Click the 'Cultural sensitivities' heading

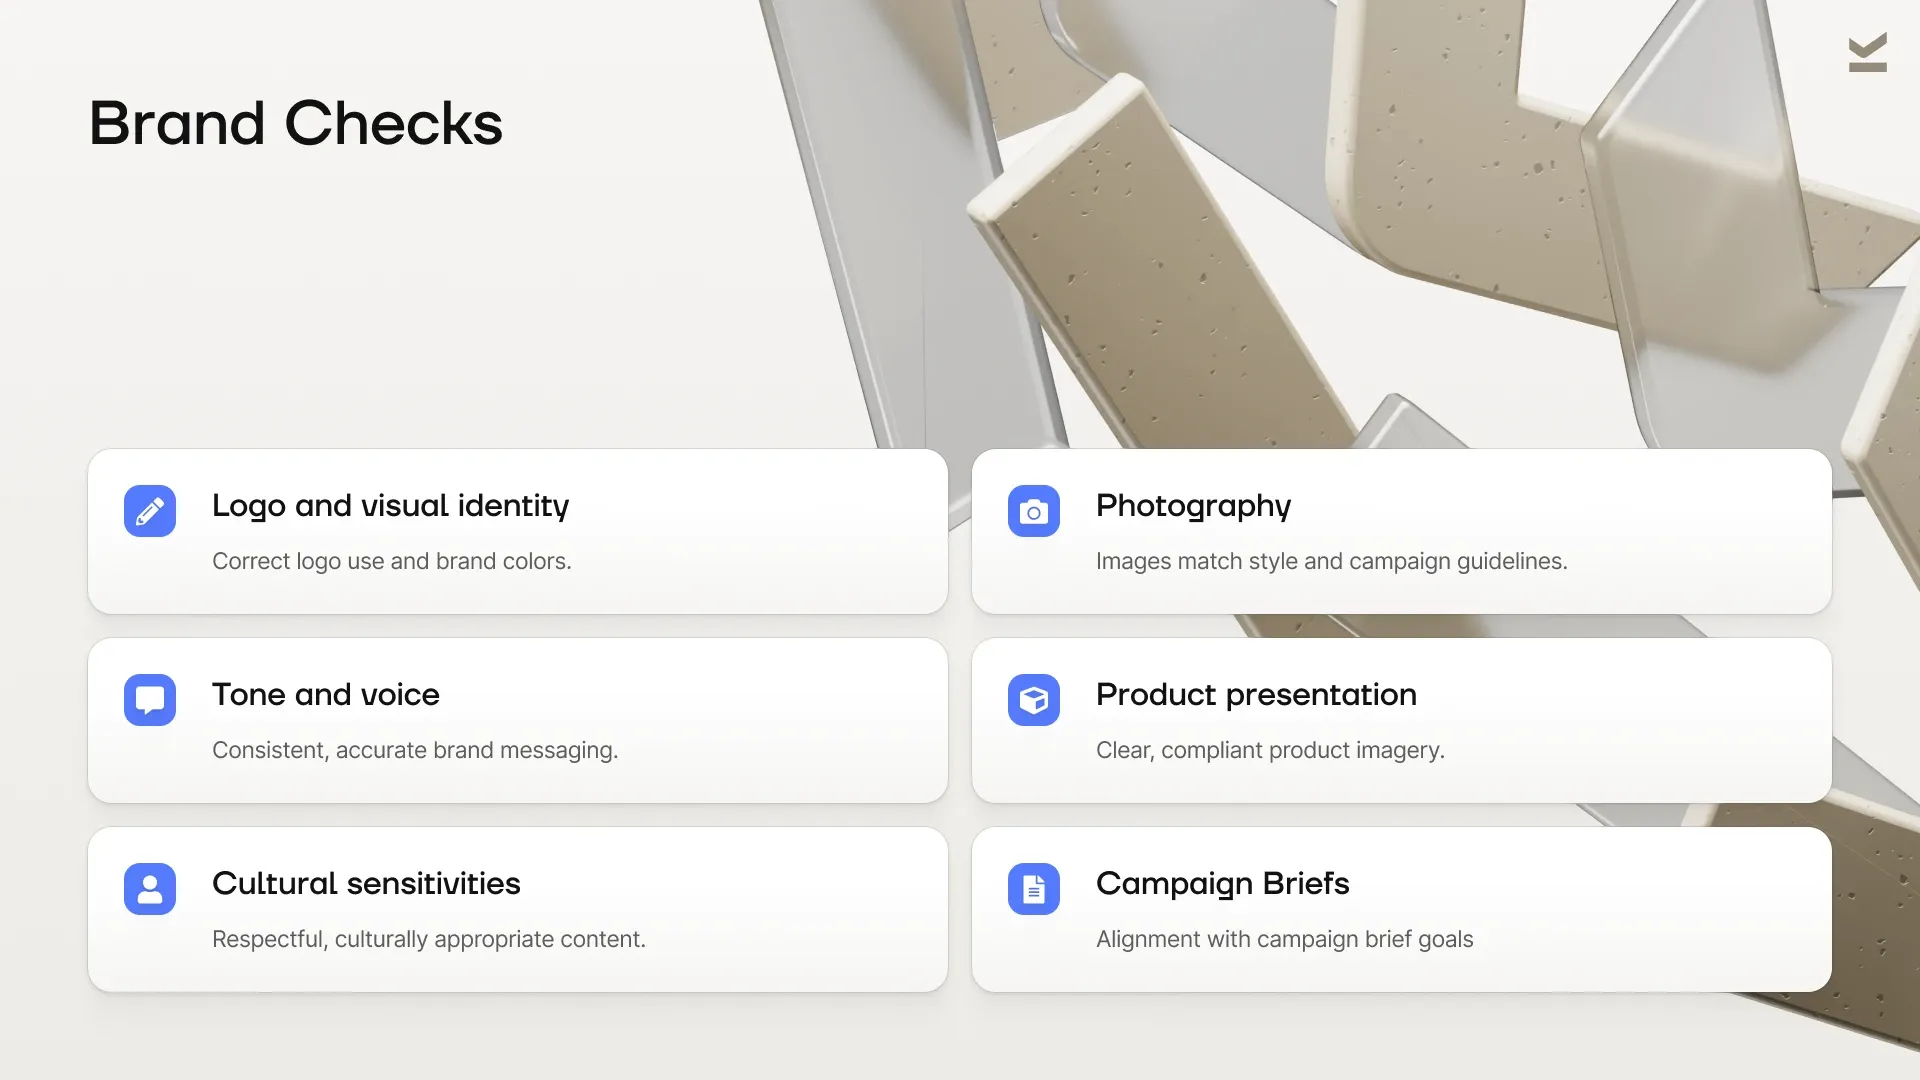(366, 883)
